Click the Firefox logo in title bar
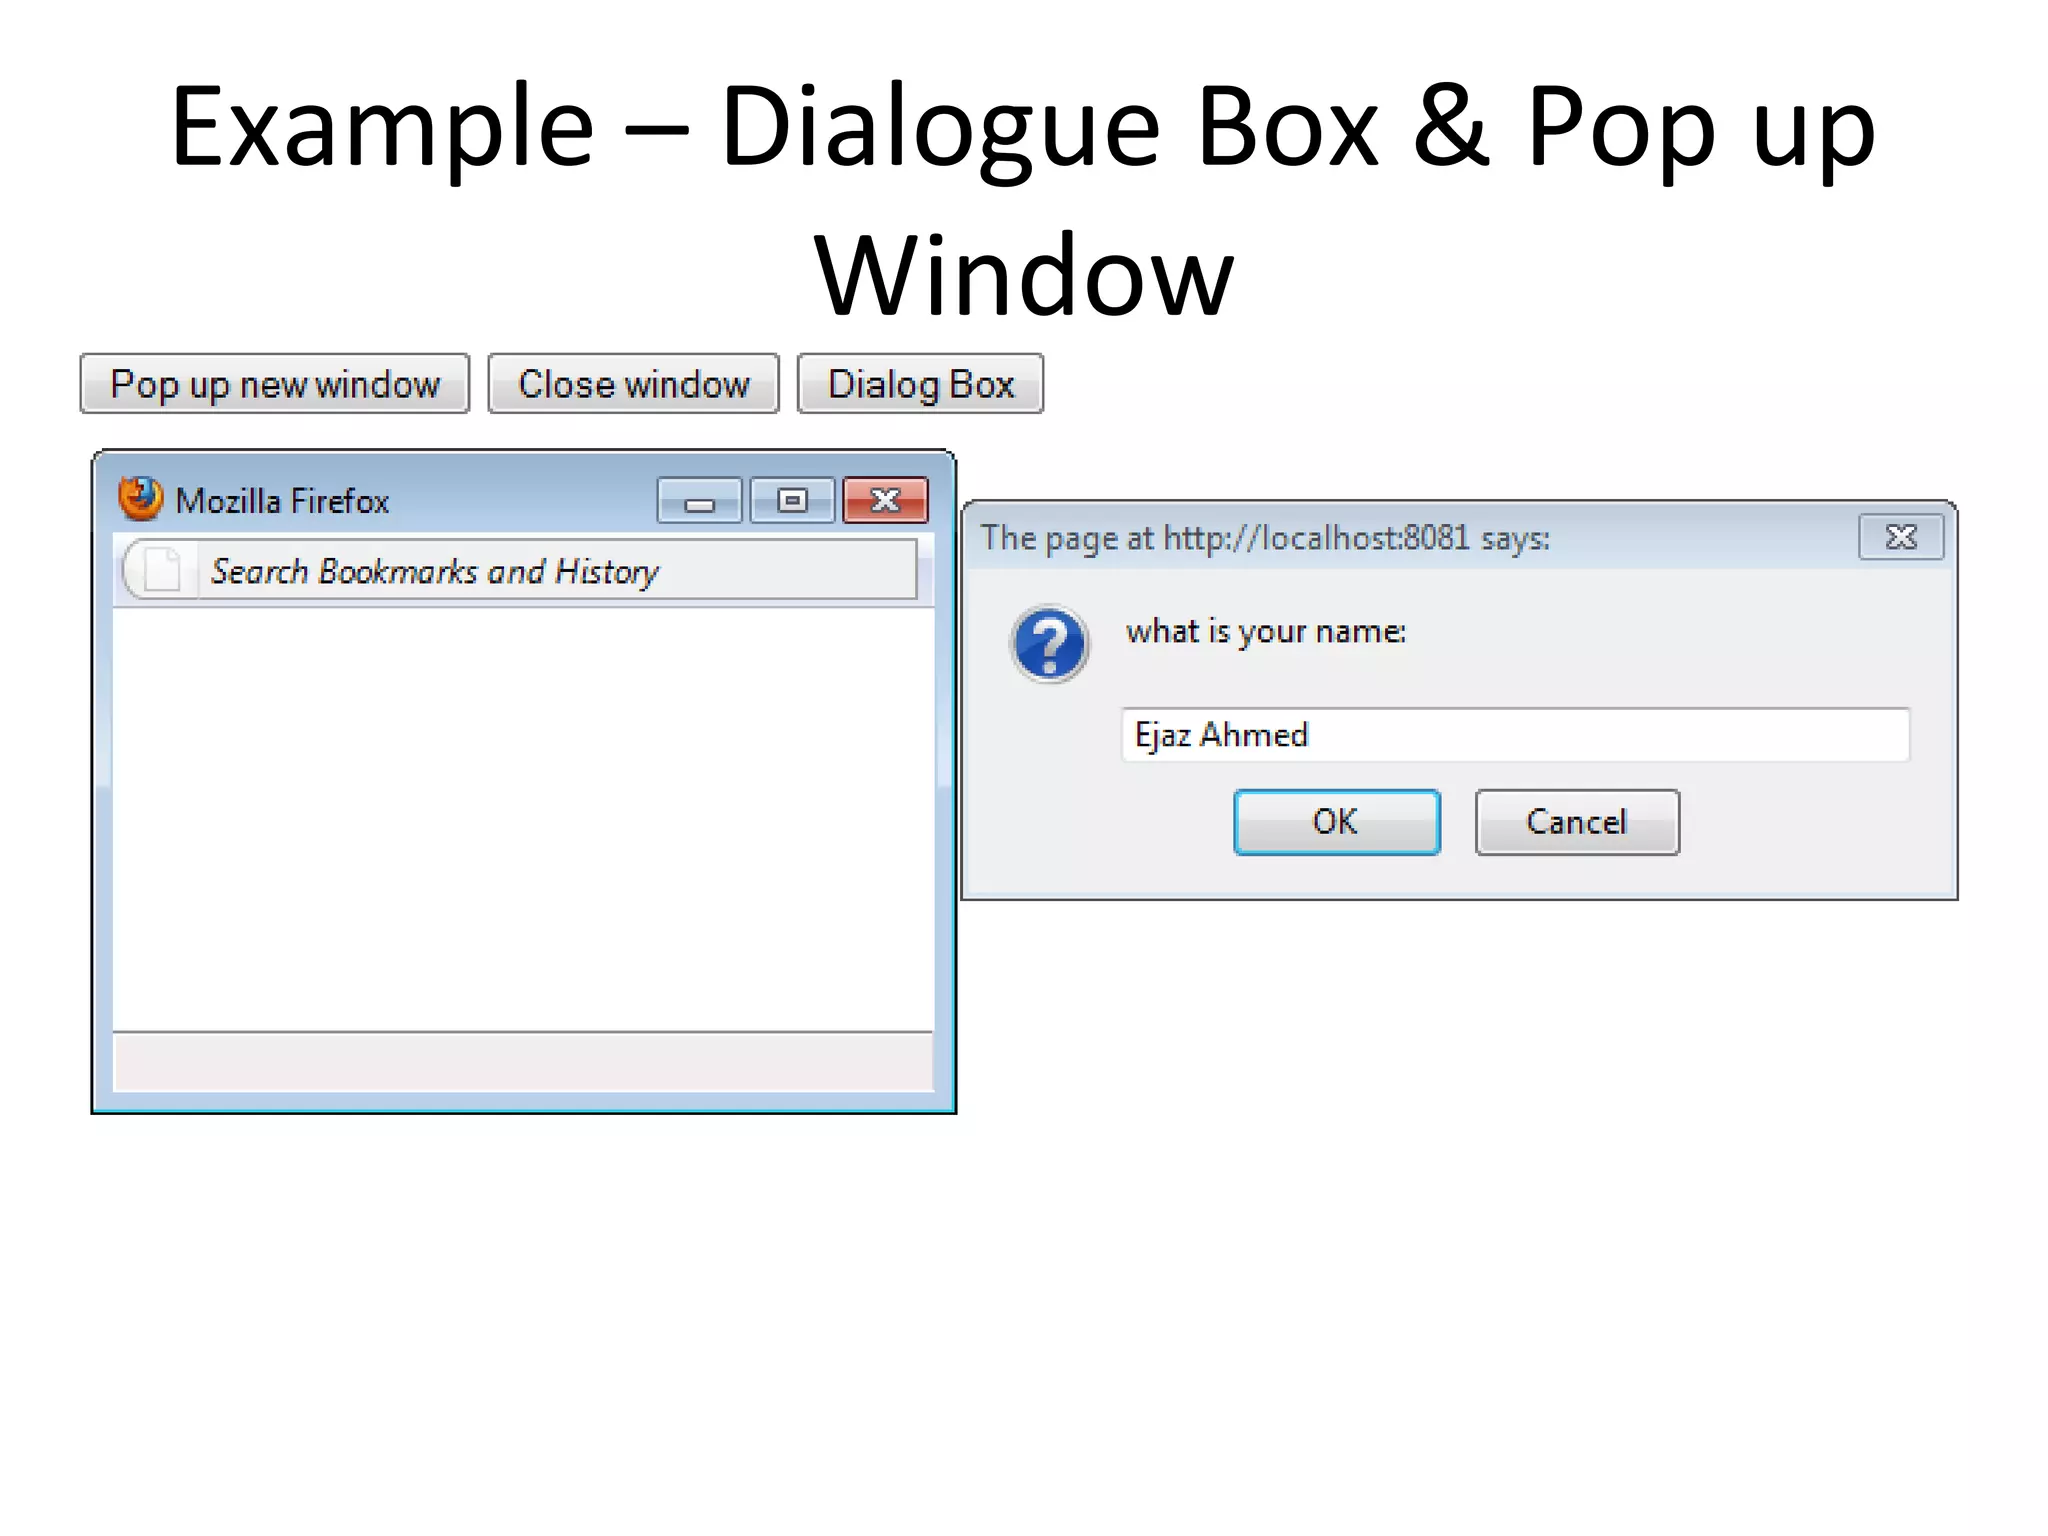This screenshot has width=2048, height=1536. tap(140, 499)
